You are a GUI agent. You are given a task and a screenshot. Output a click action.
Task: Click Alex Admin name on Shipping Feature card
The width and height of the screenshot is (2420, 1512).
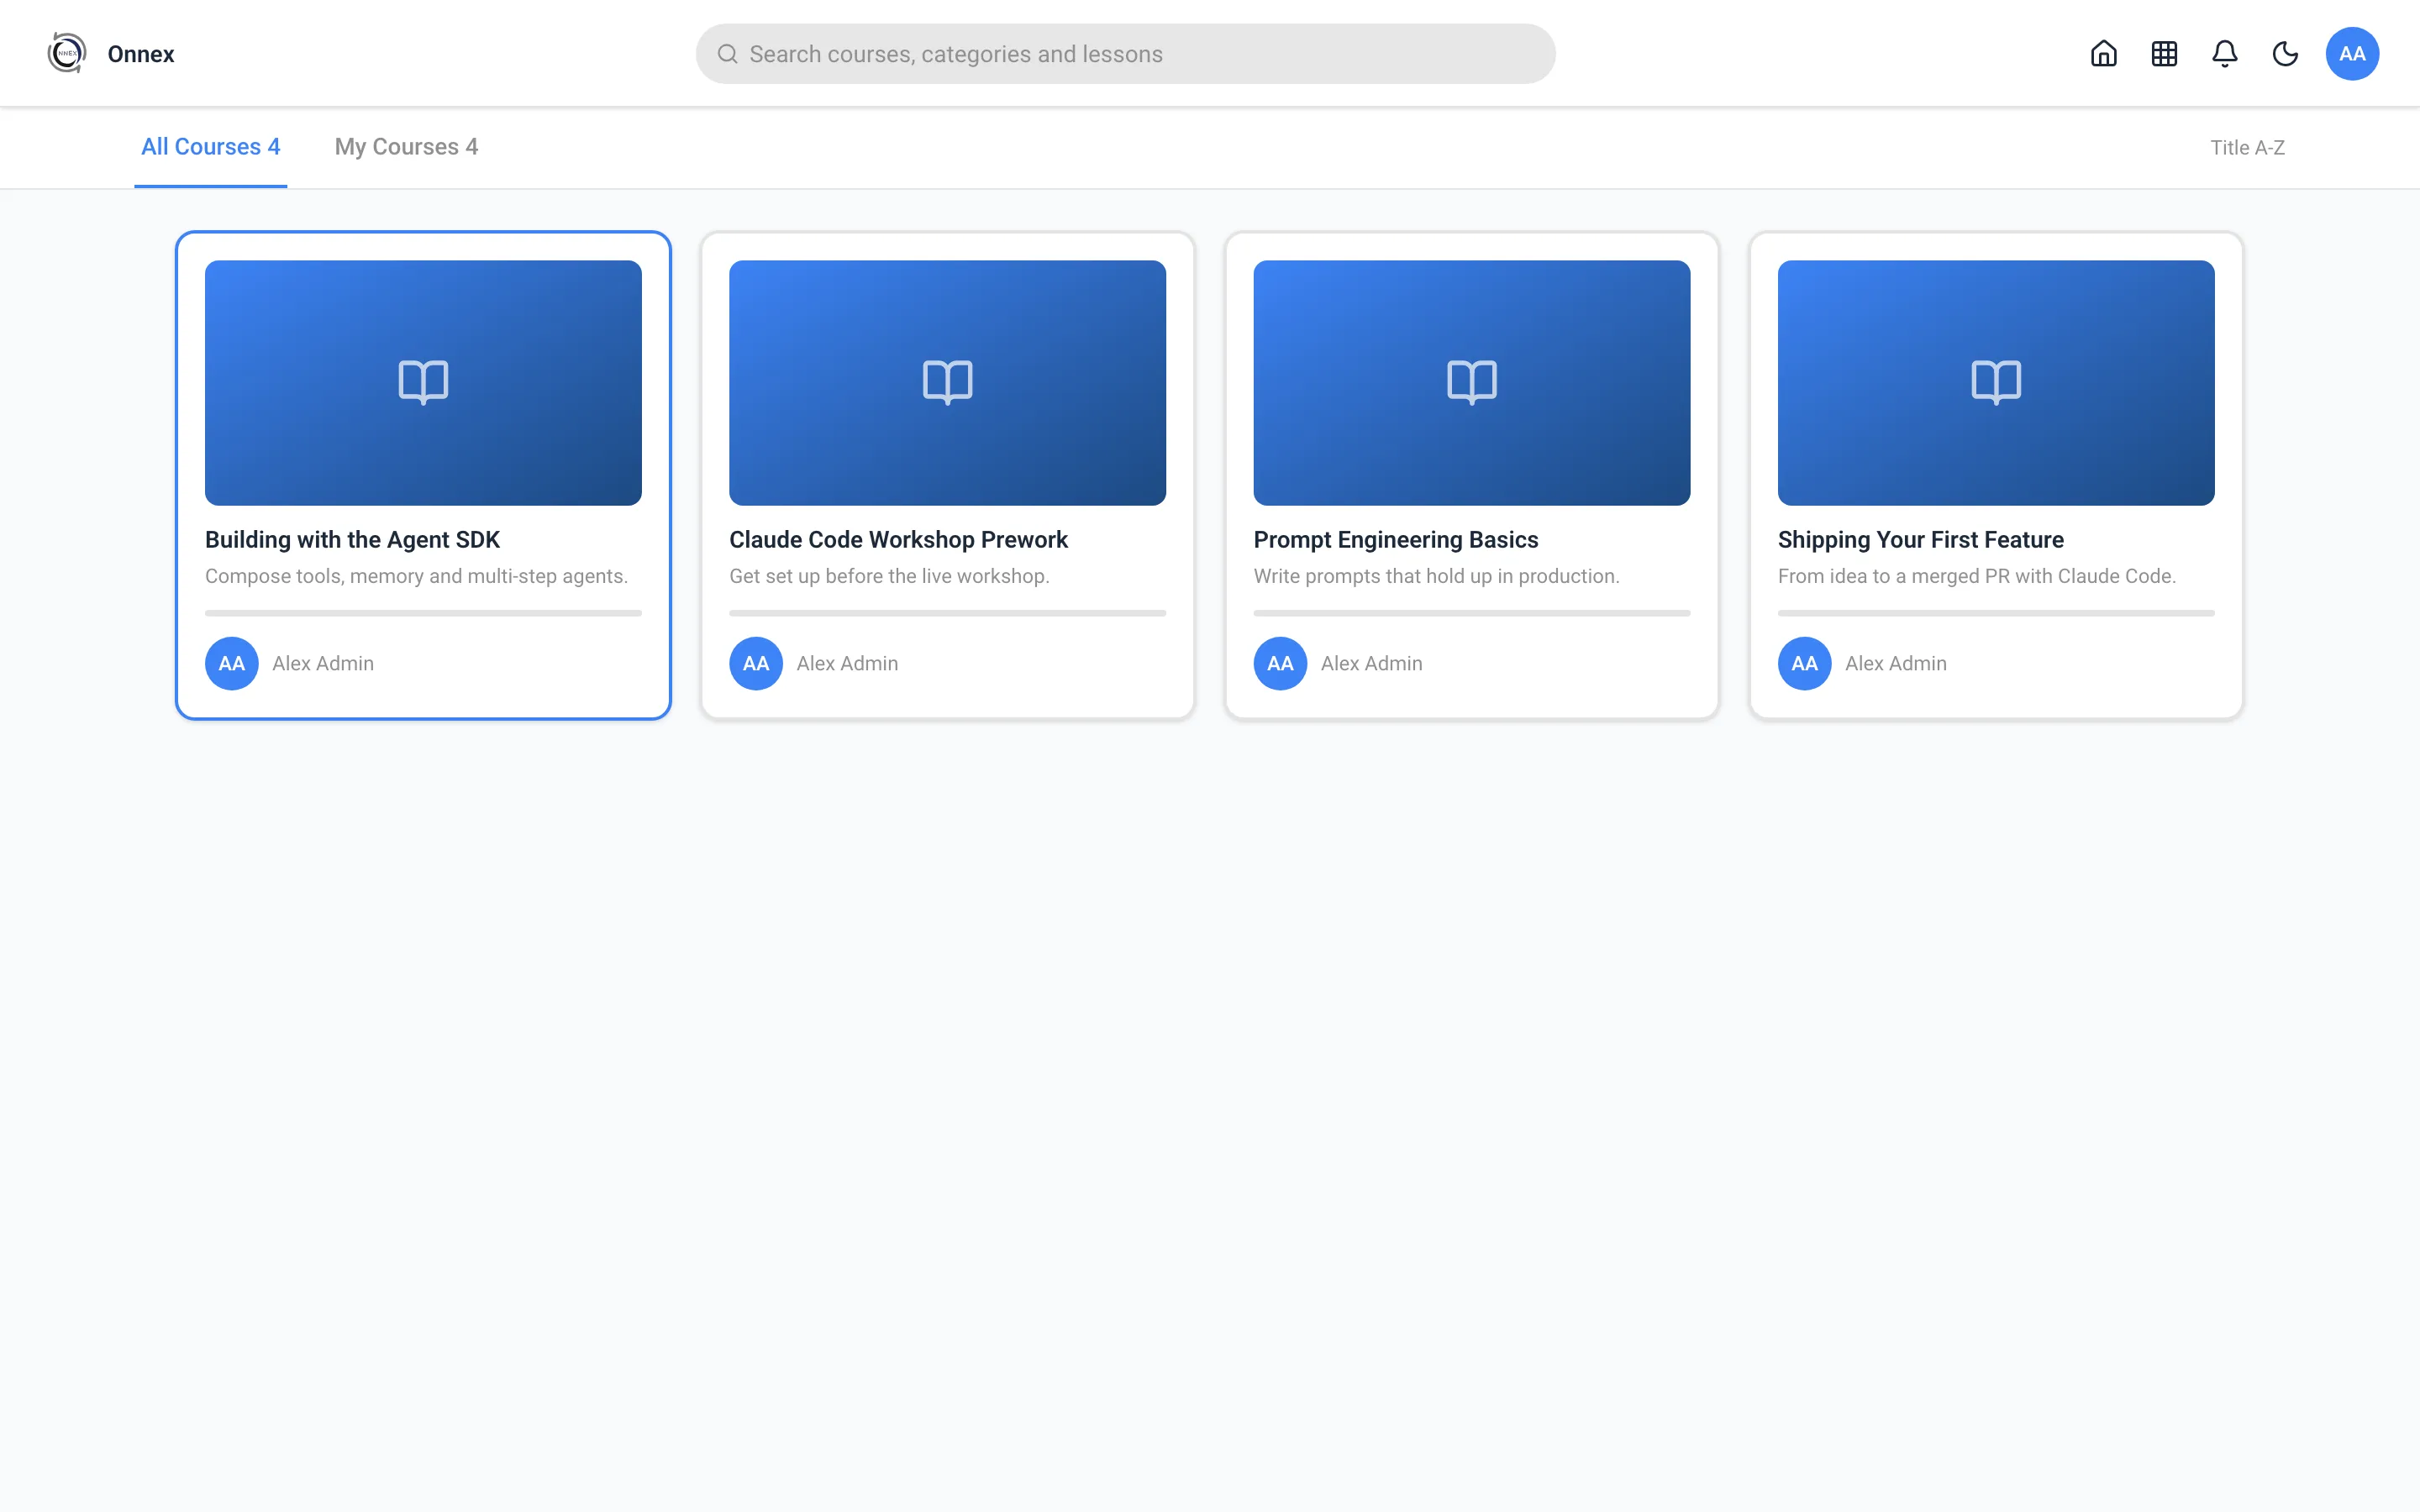(1895, 664)
